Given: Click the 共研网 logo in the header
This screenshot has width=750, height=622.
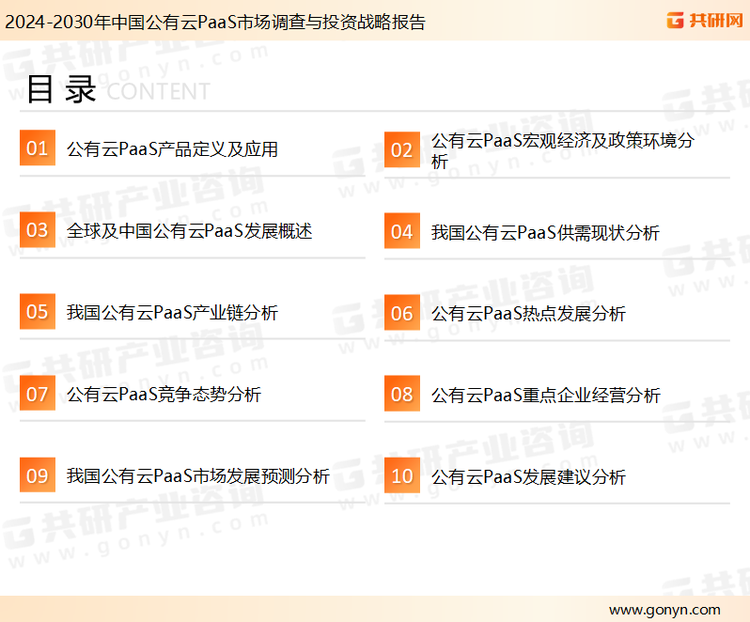Looking at the screenshot, I should [x=705, y=20].
